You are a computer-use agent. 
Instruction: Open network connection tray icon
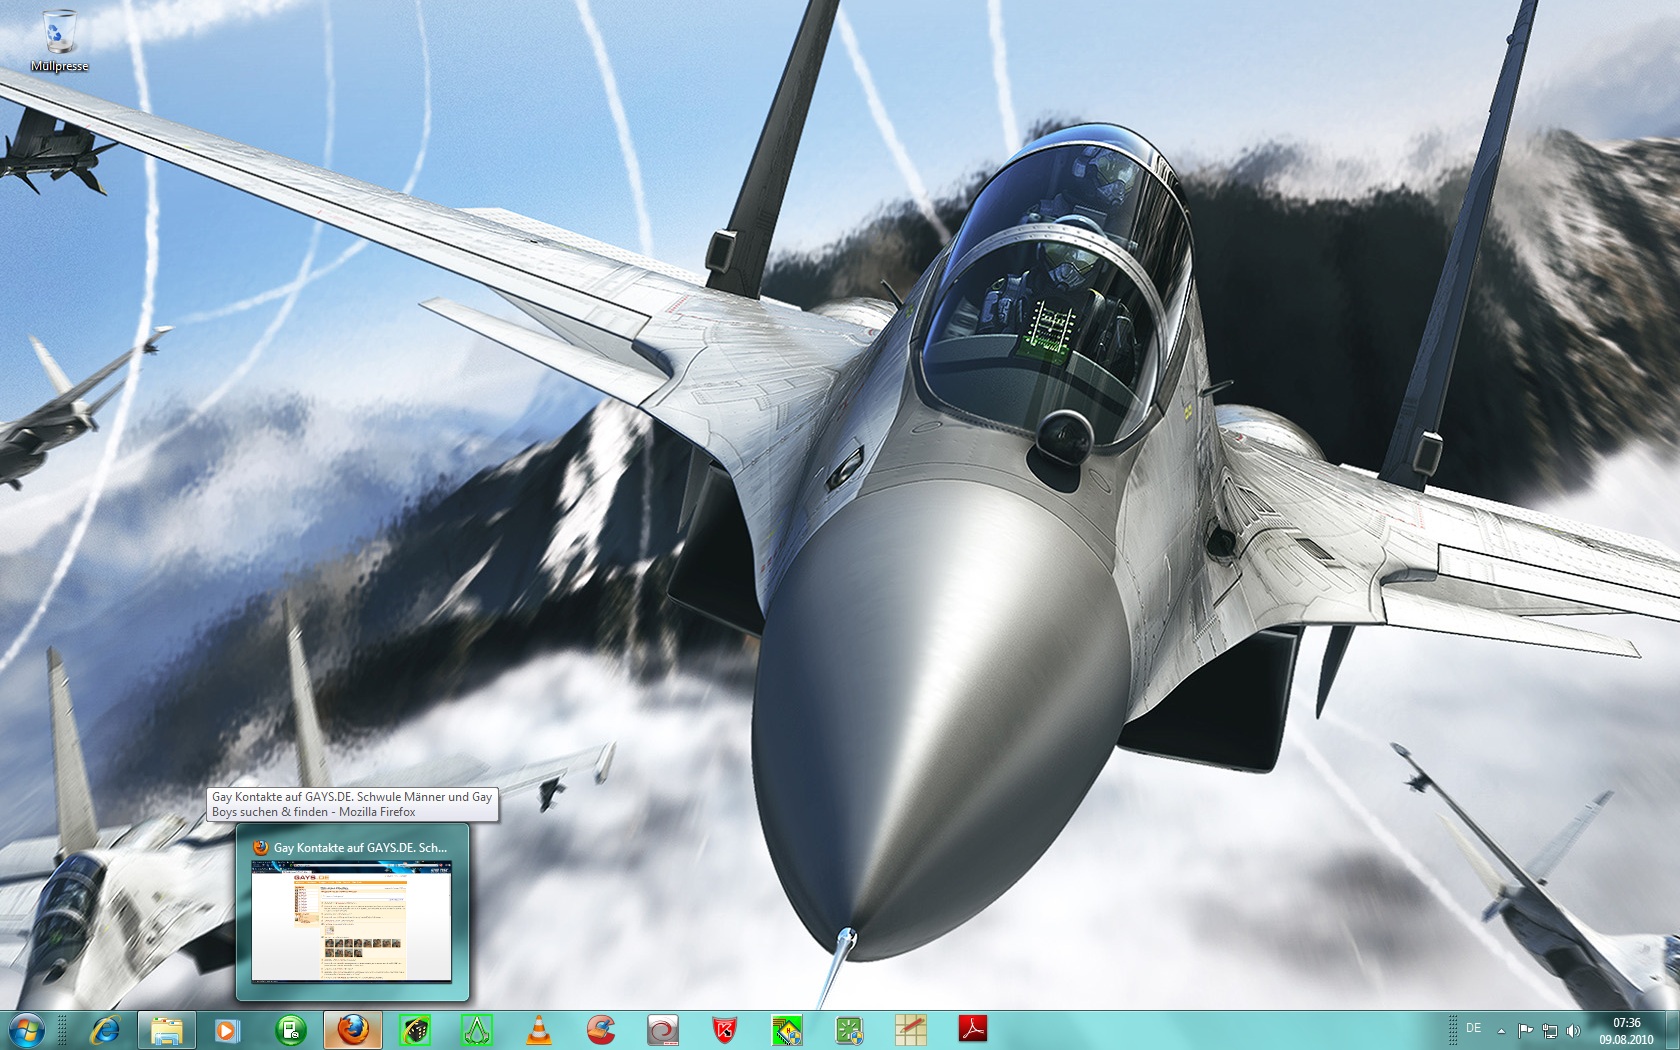1549,1030
